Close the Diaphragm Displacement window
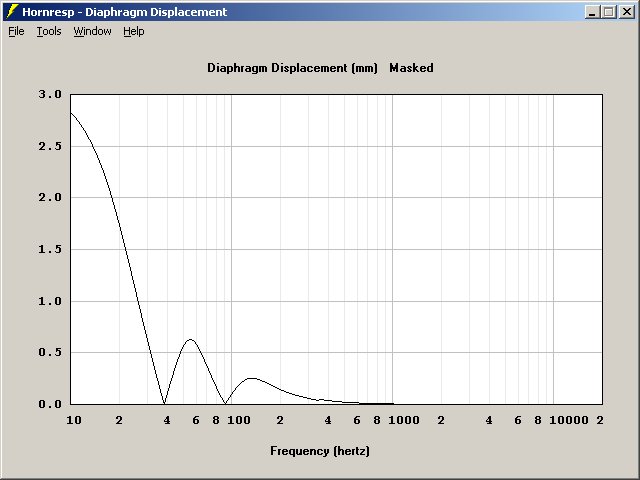Viewport: 640px width, 480px height. 627,12
